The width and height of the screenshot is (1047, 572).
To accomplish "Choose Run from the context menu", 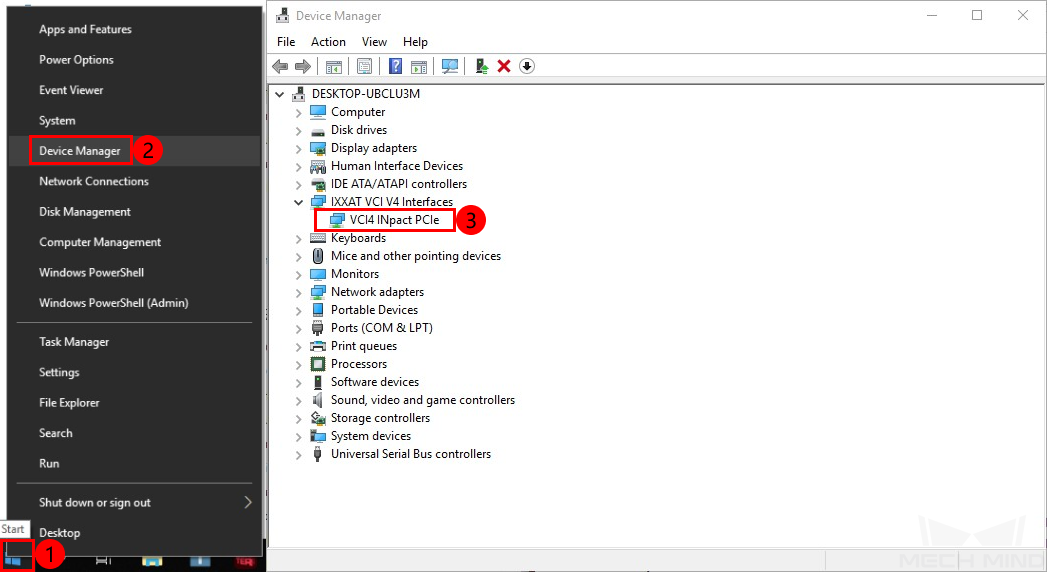I will (49, 463).
